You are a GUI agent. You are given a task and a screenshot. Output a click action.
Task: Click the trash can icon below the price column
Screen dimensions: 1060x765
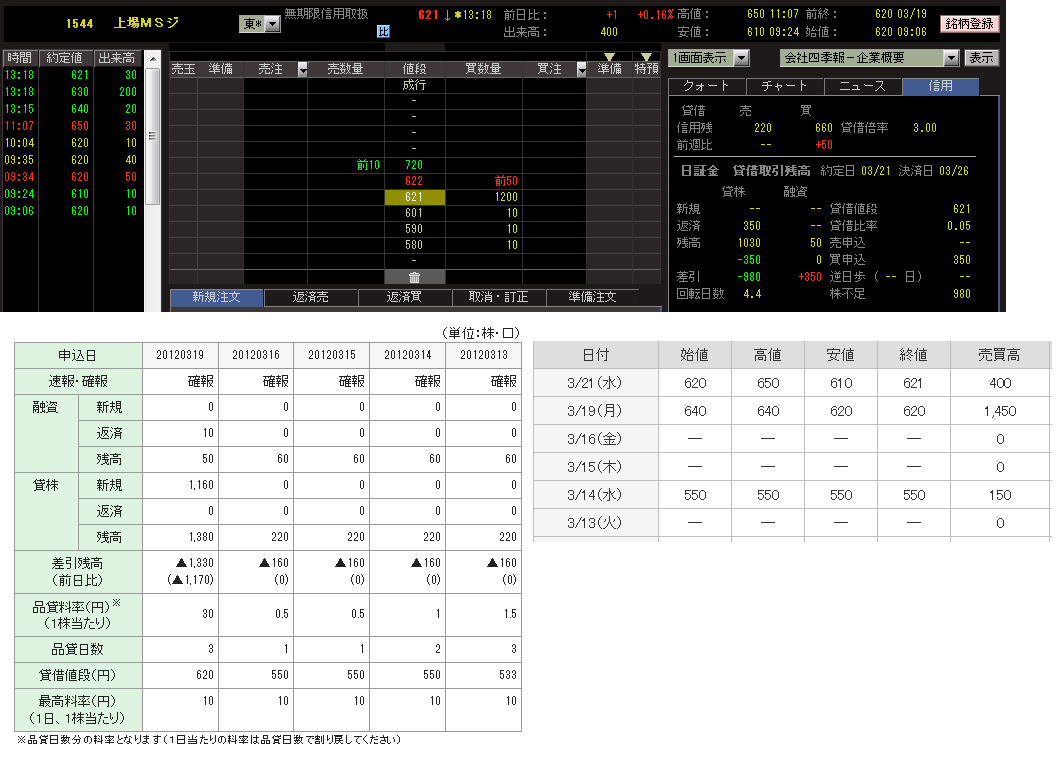[414, 277]
